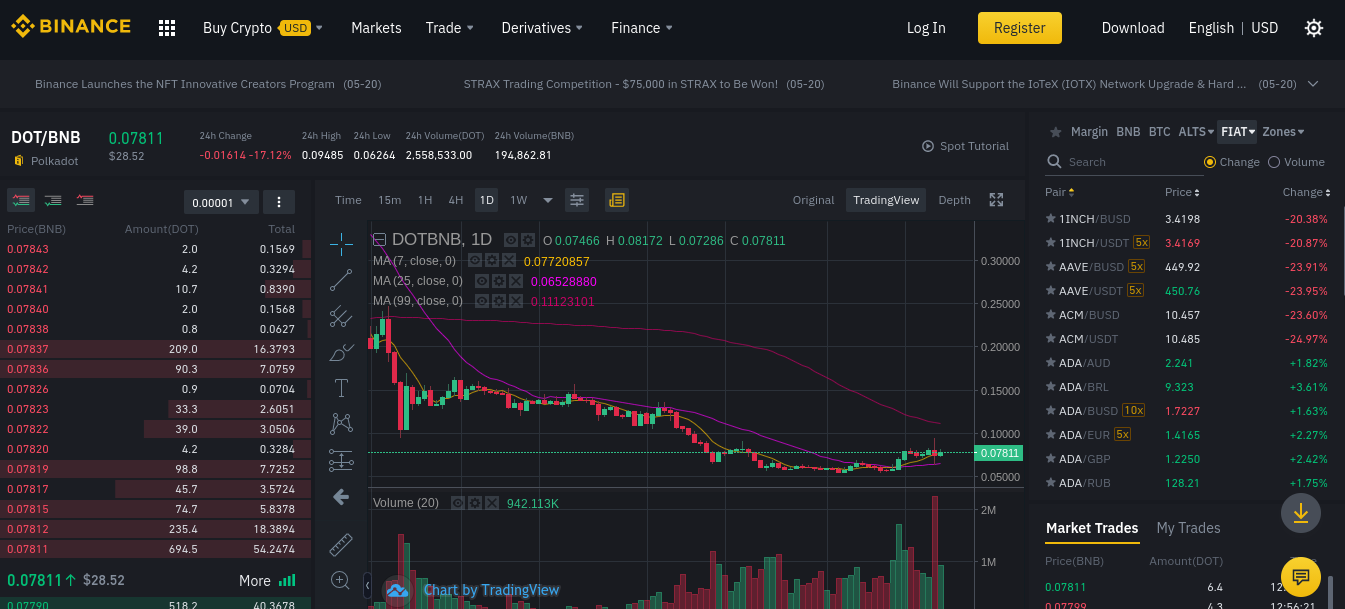
Task: Click the back arrow in chart toolbar
Action: [x=341, y=497]
